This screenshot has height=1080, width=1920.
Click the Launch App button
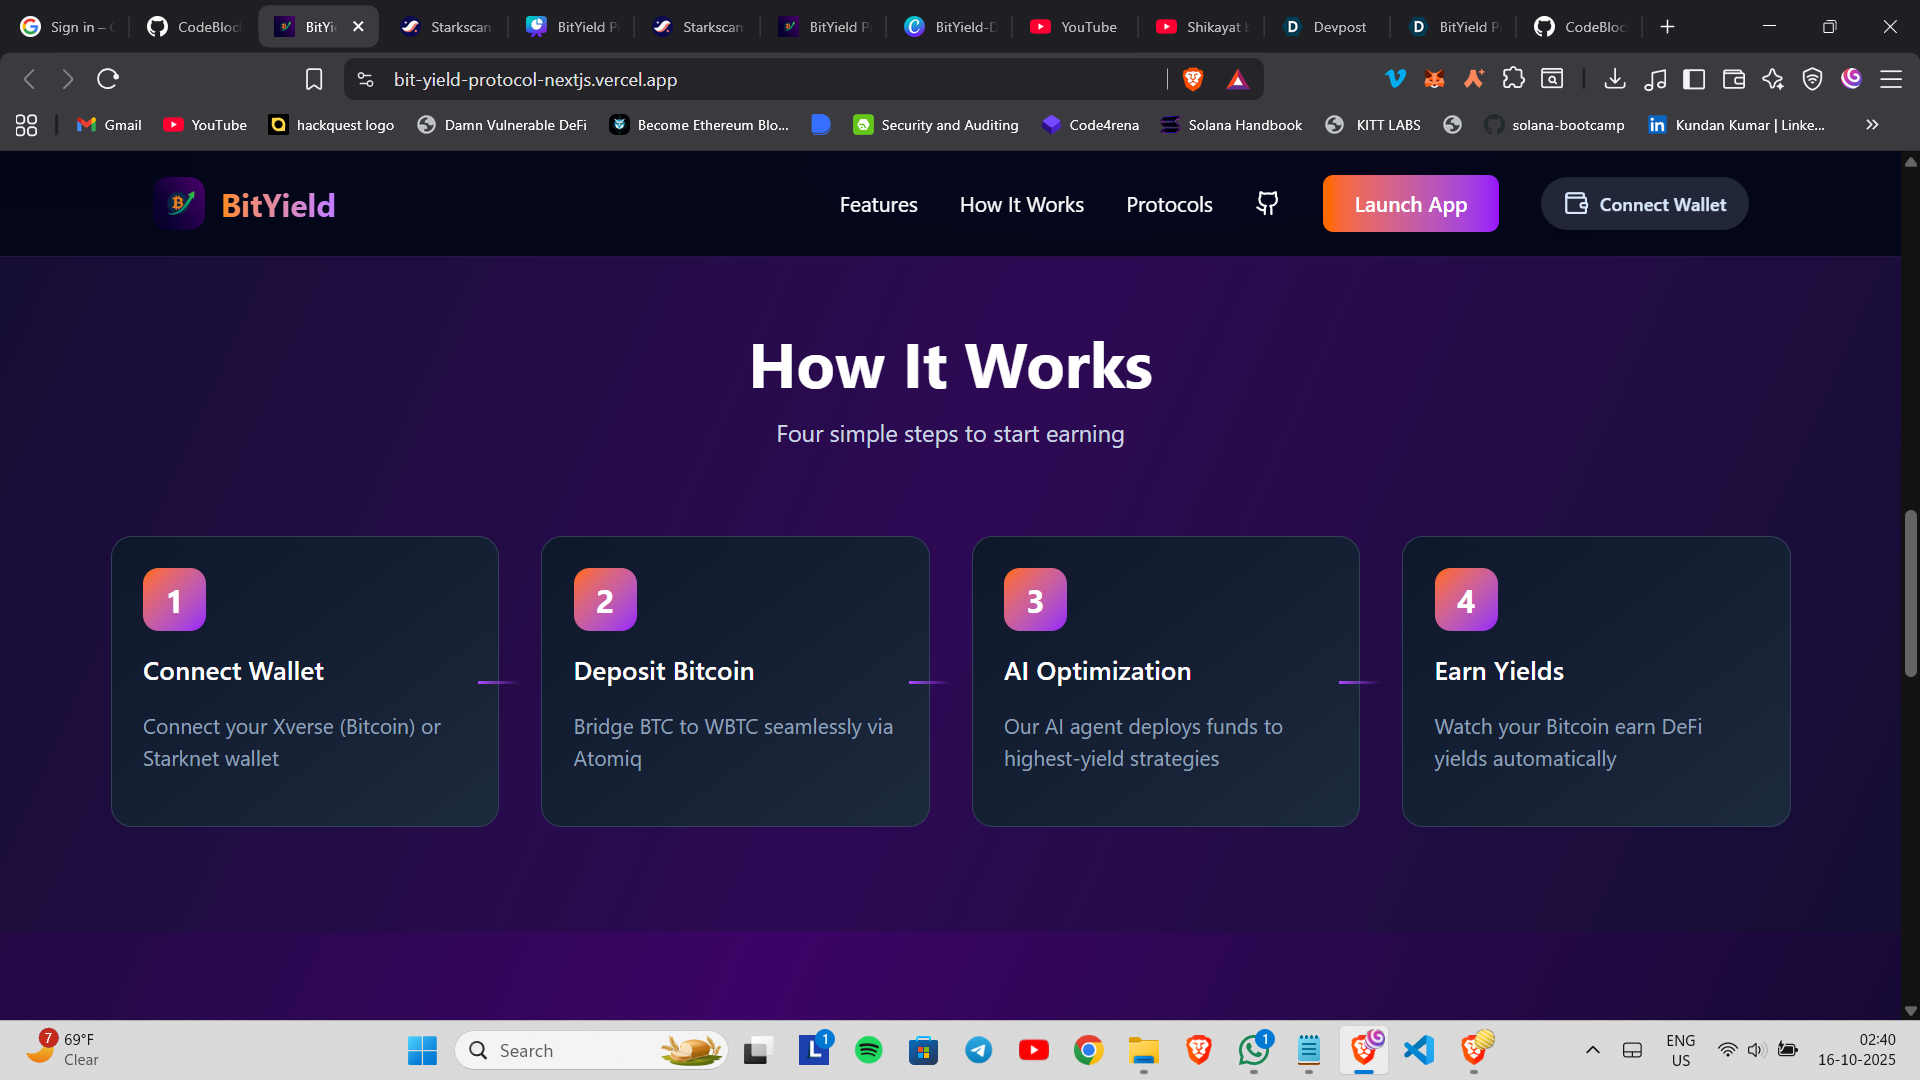[x=1410, y=204]
